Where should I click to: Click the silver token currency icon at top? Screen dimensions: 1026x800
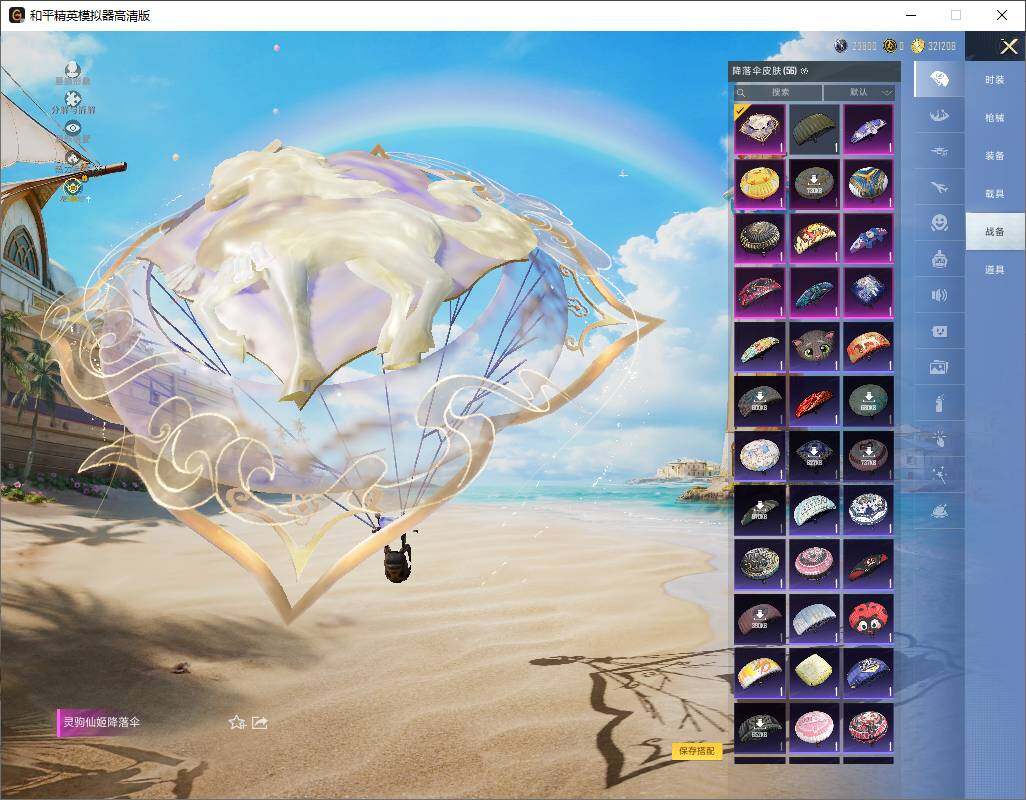pos(841,46)
